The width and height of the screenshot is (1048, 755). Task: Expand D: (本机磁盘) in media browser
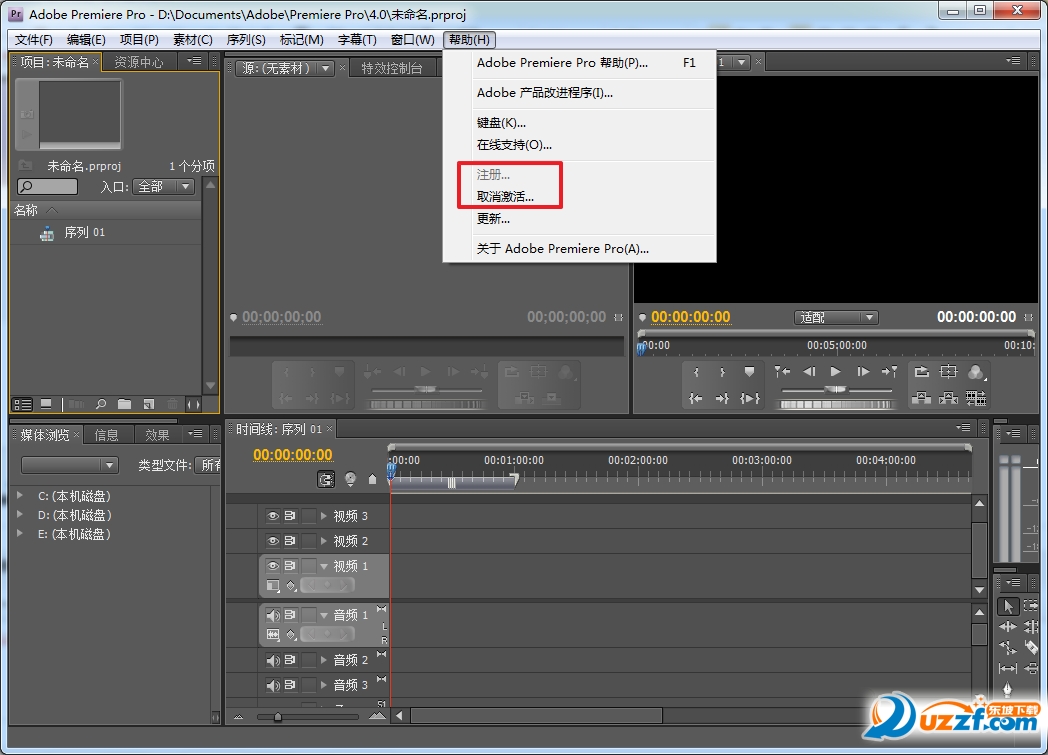click(20, 515)
